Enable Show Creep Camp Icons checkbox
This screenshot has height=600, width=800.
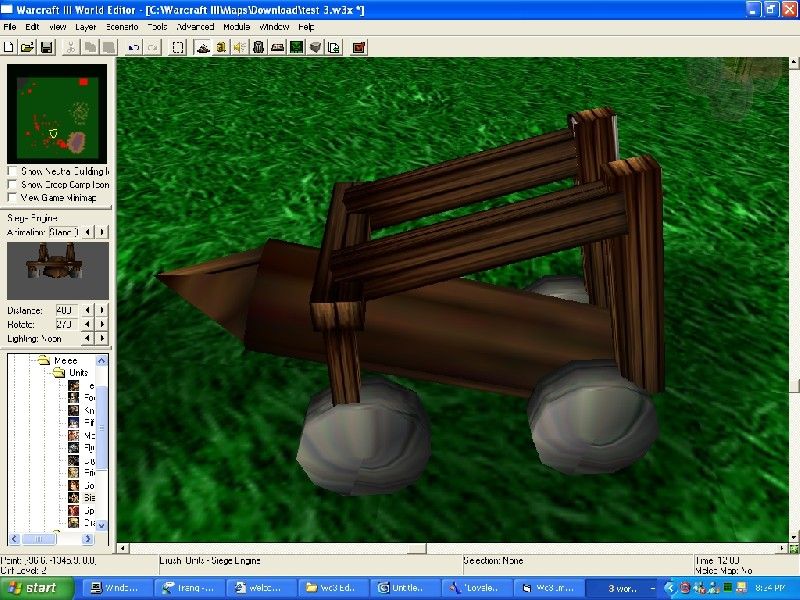click(x=12, y=184)
